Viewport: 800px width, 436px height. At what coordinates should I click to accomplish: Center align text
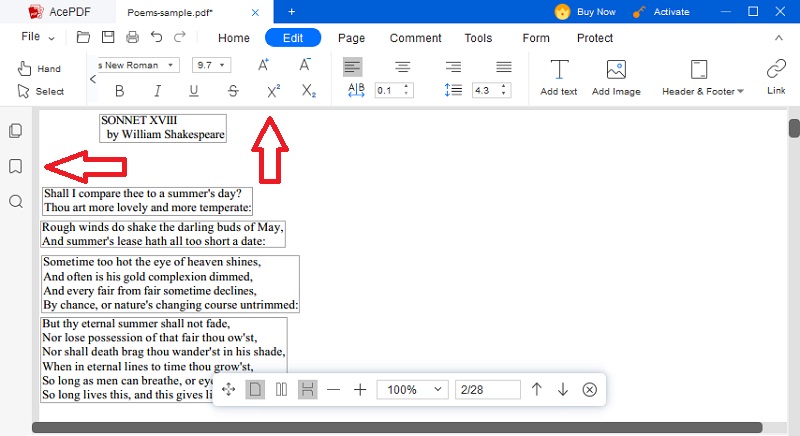point(403,66)
